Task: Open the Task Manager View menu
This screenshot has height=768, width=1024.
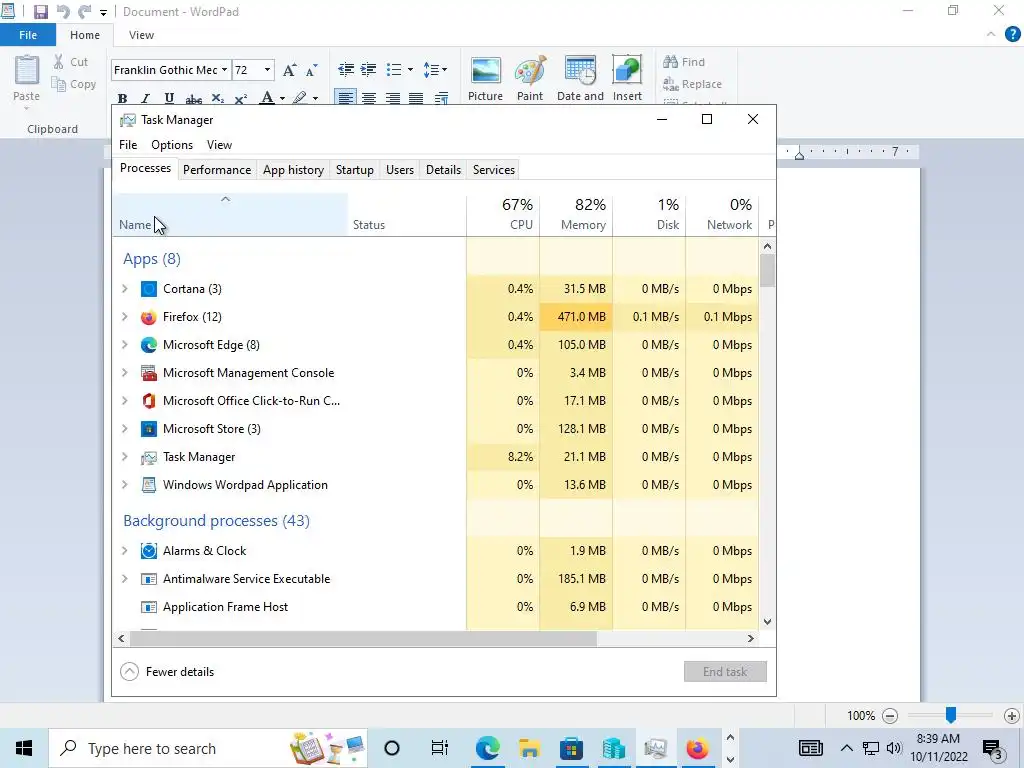Action: [219, 145]
